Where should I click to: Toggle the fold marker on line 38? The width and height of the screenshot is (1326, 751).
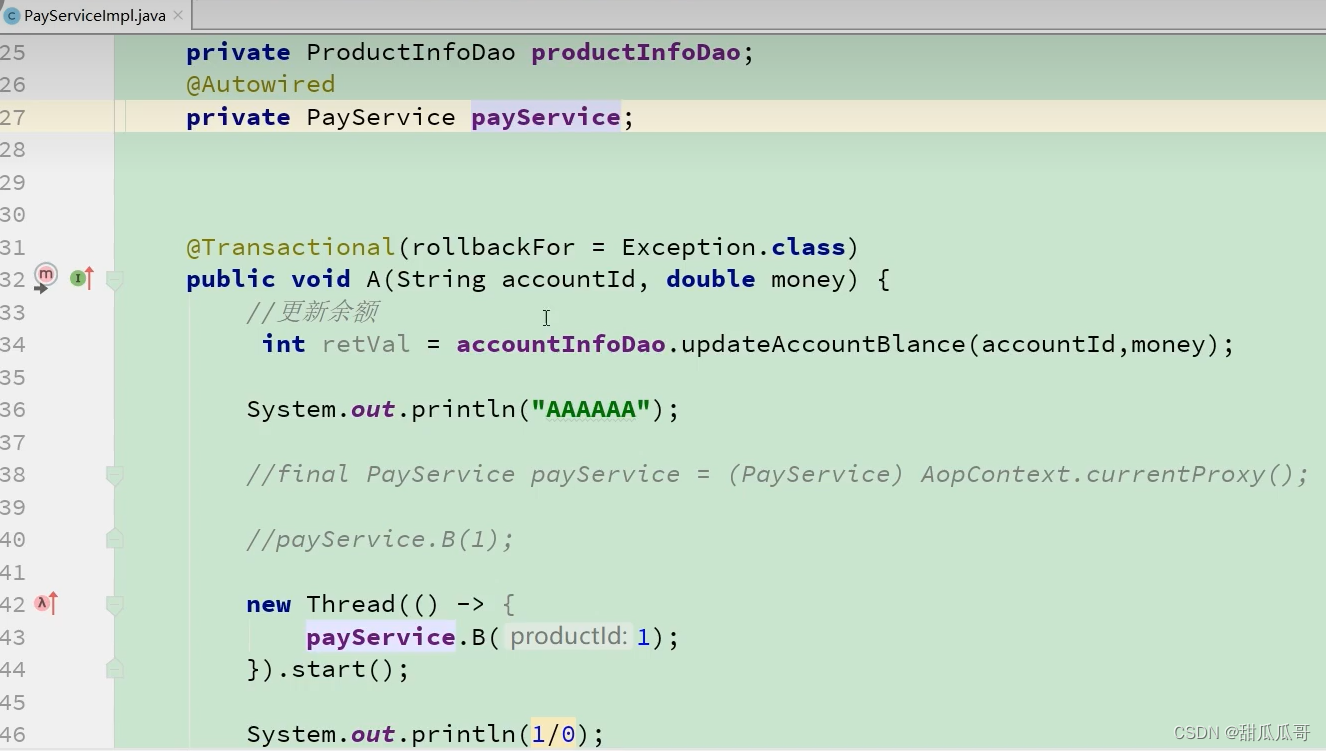[115, 475]
